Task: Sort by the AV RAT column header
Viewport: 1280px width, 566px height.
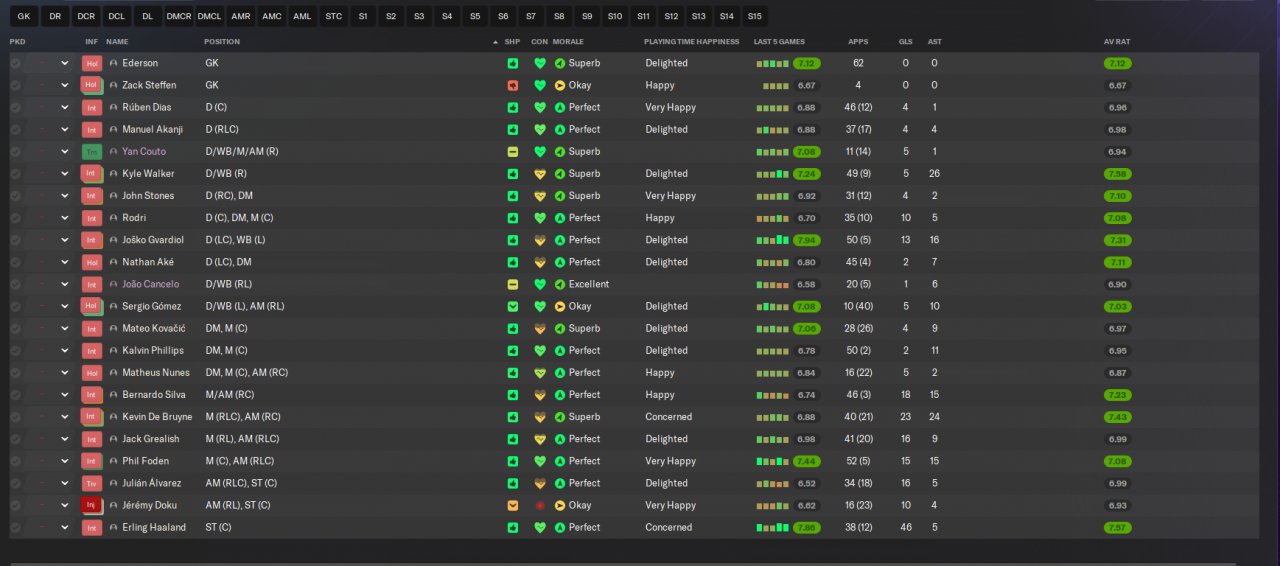Action: 1117,42
